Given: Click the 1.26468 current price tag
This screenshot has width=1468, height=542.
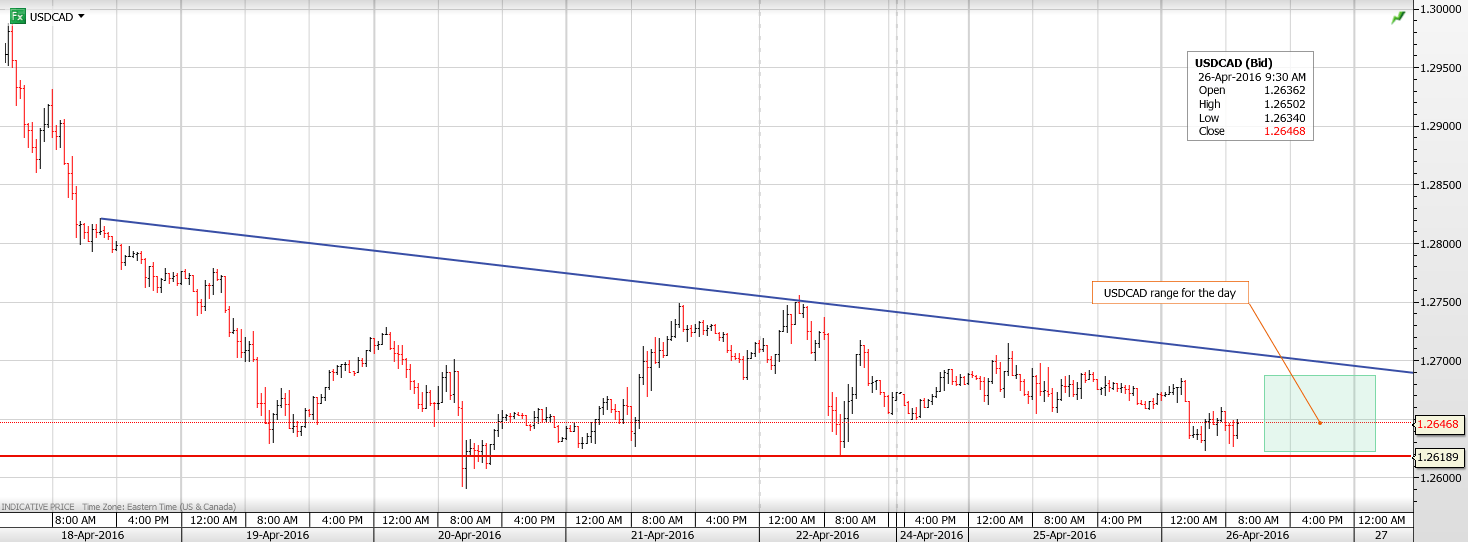Looking at the screenshot, I should (1440, 425).
